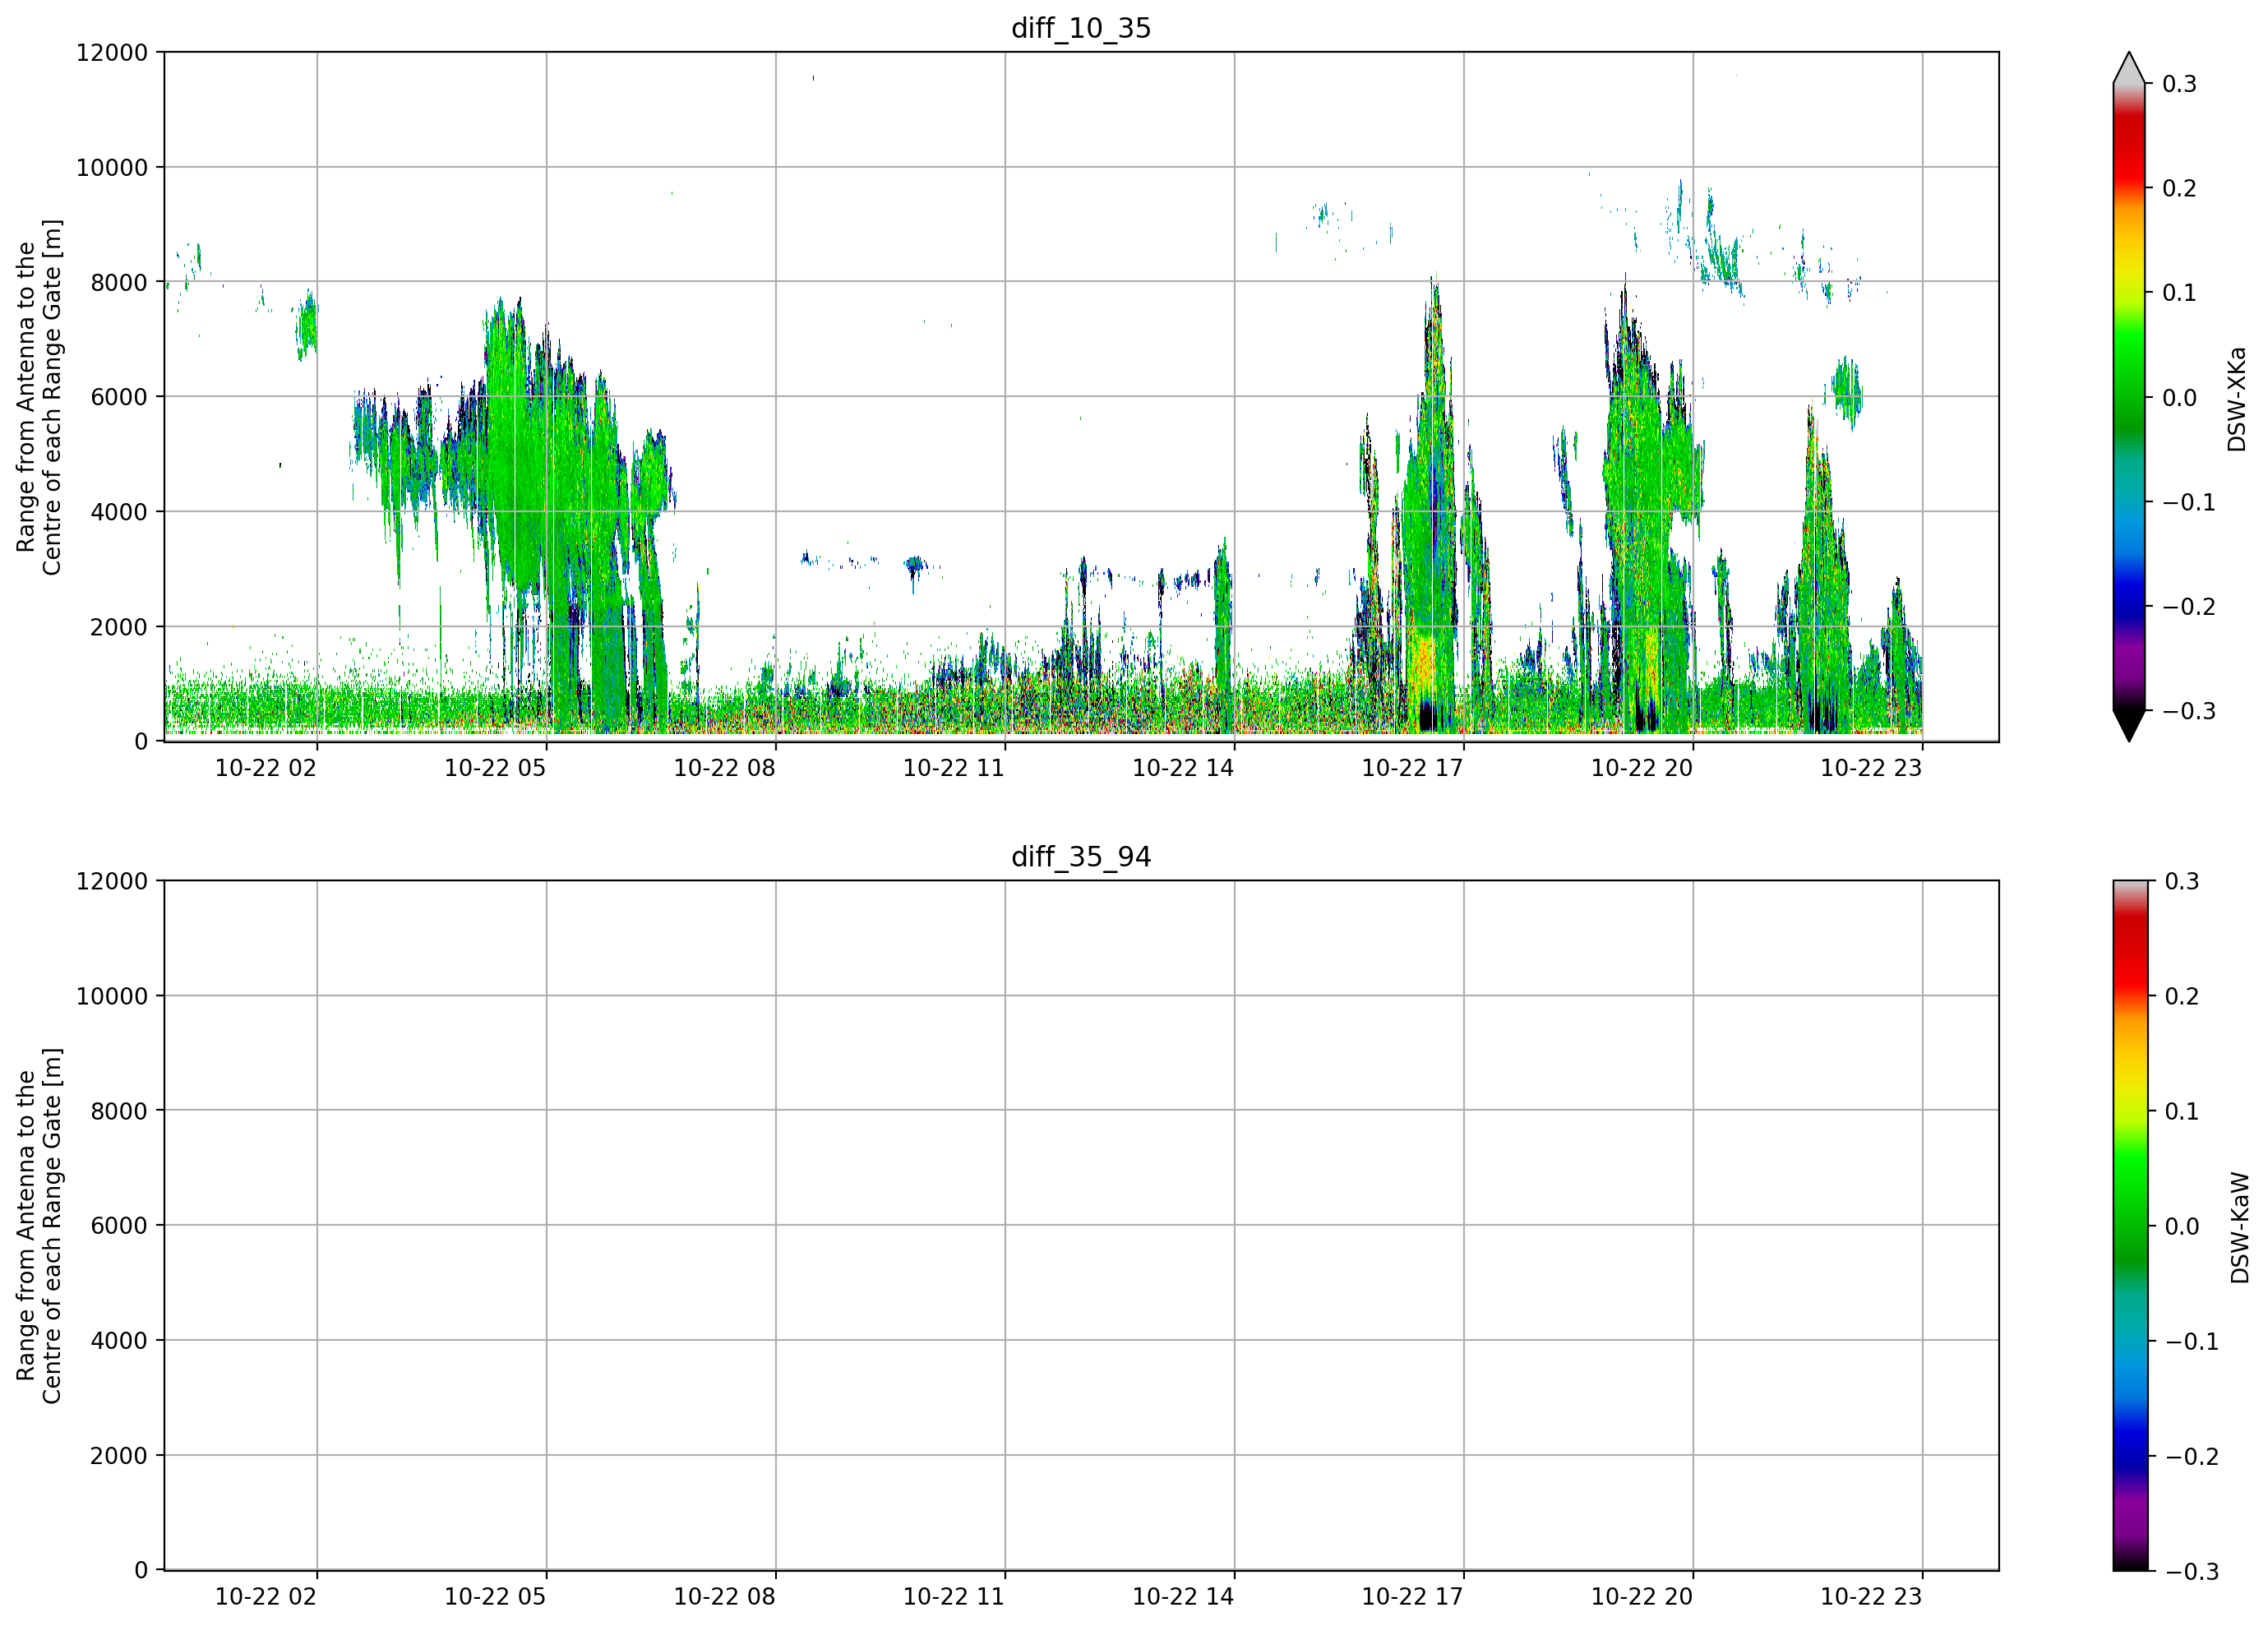This screenshot has height=1626, width=2268.
Task: Click the 10-22 02 x-tick under diff_35_94
Action: [x=266, y=1597]
